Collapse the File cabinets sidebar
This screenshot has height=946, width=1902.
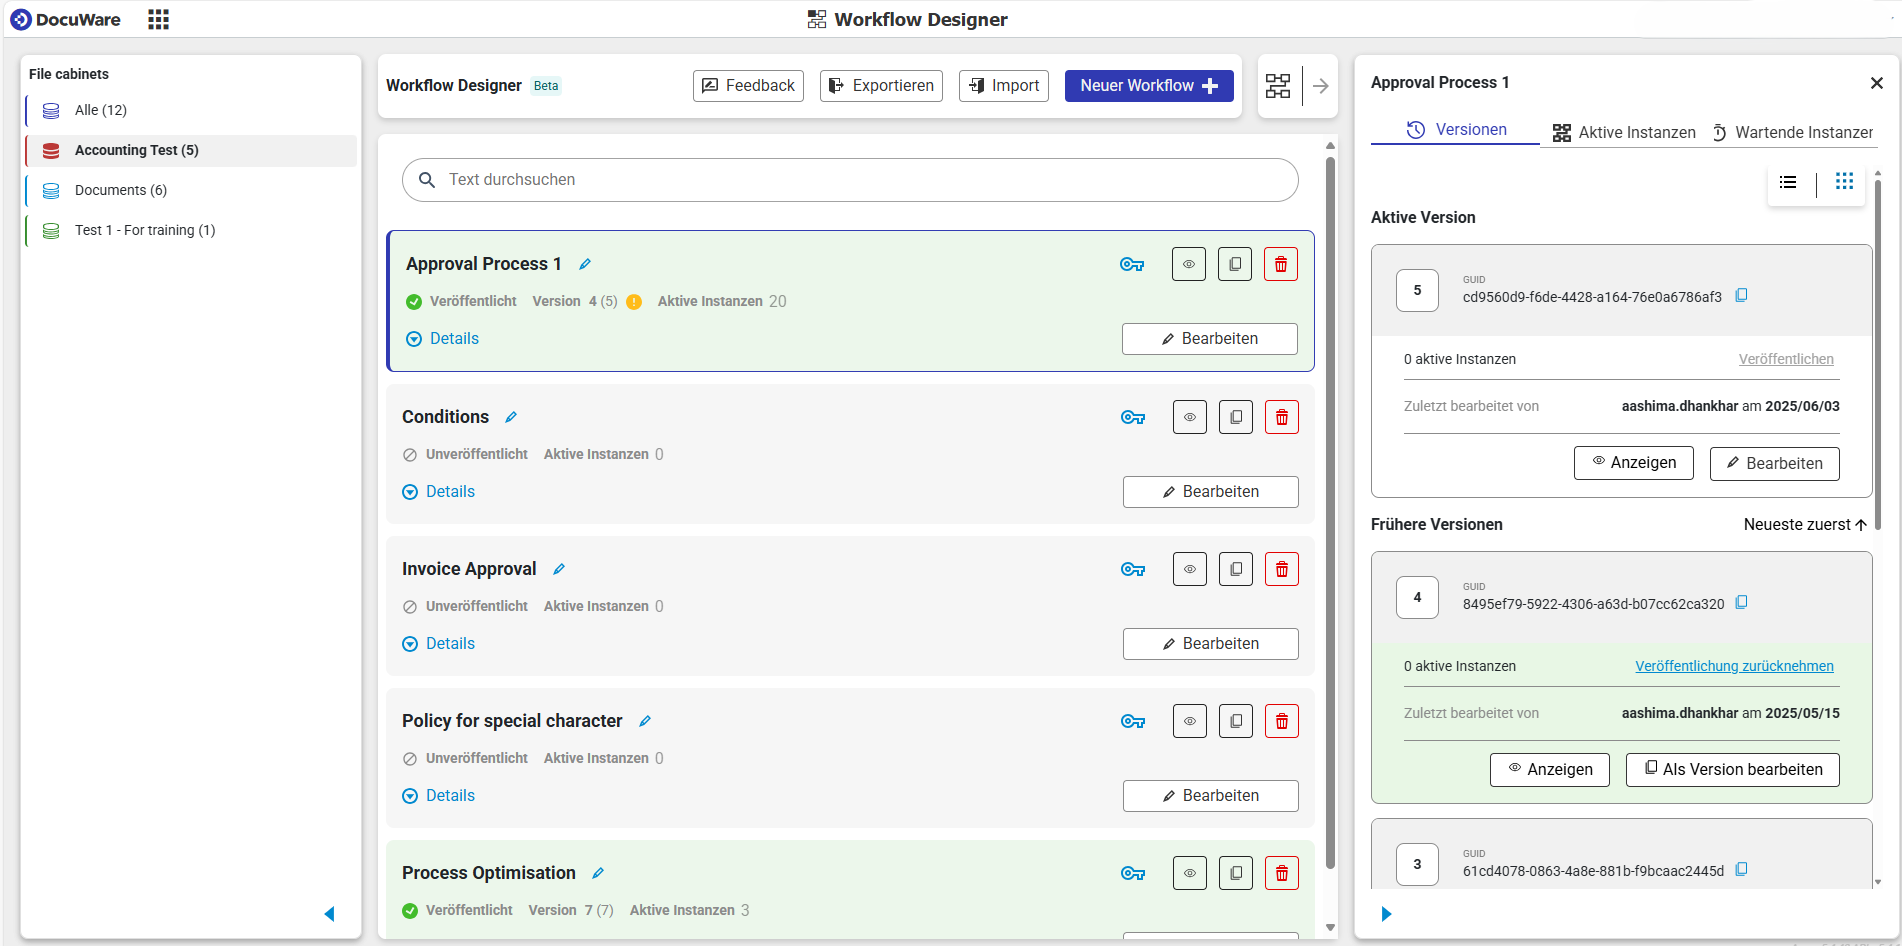click(330, 914)
